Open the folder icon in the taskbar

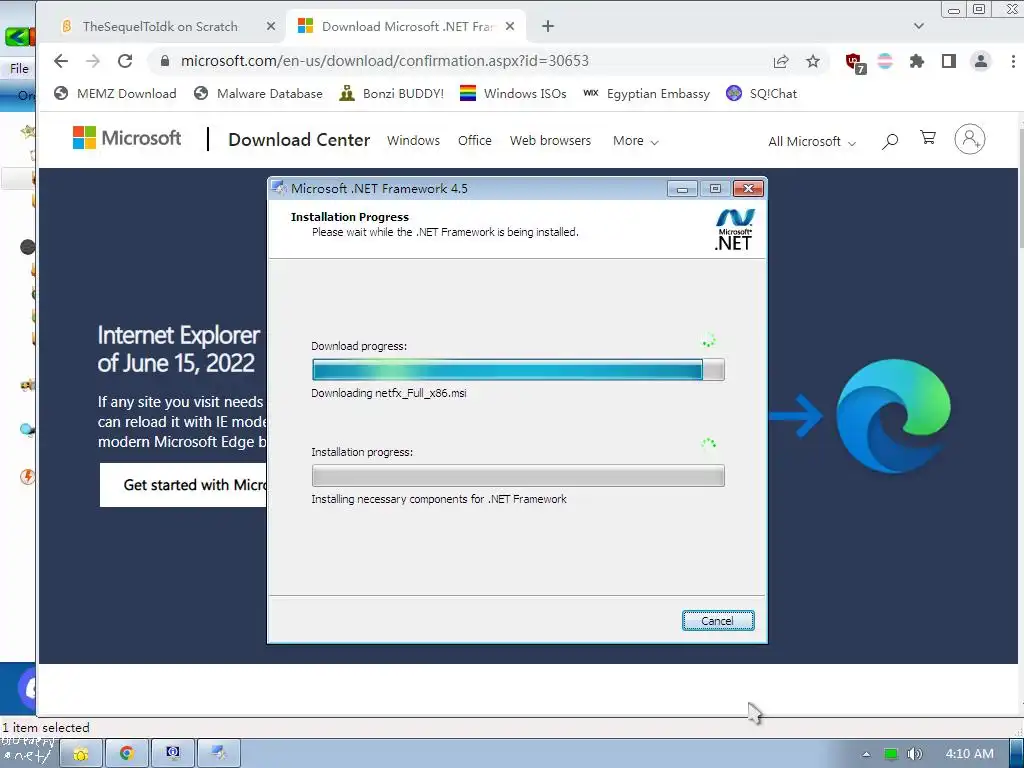point(81,754)
